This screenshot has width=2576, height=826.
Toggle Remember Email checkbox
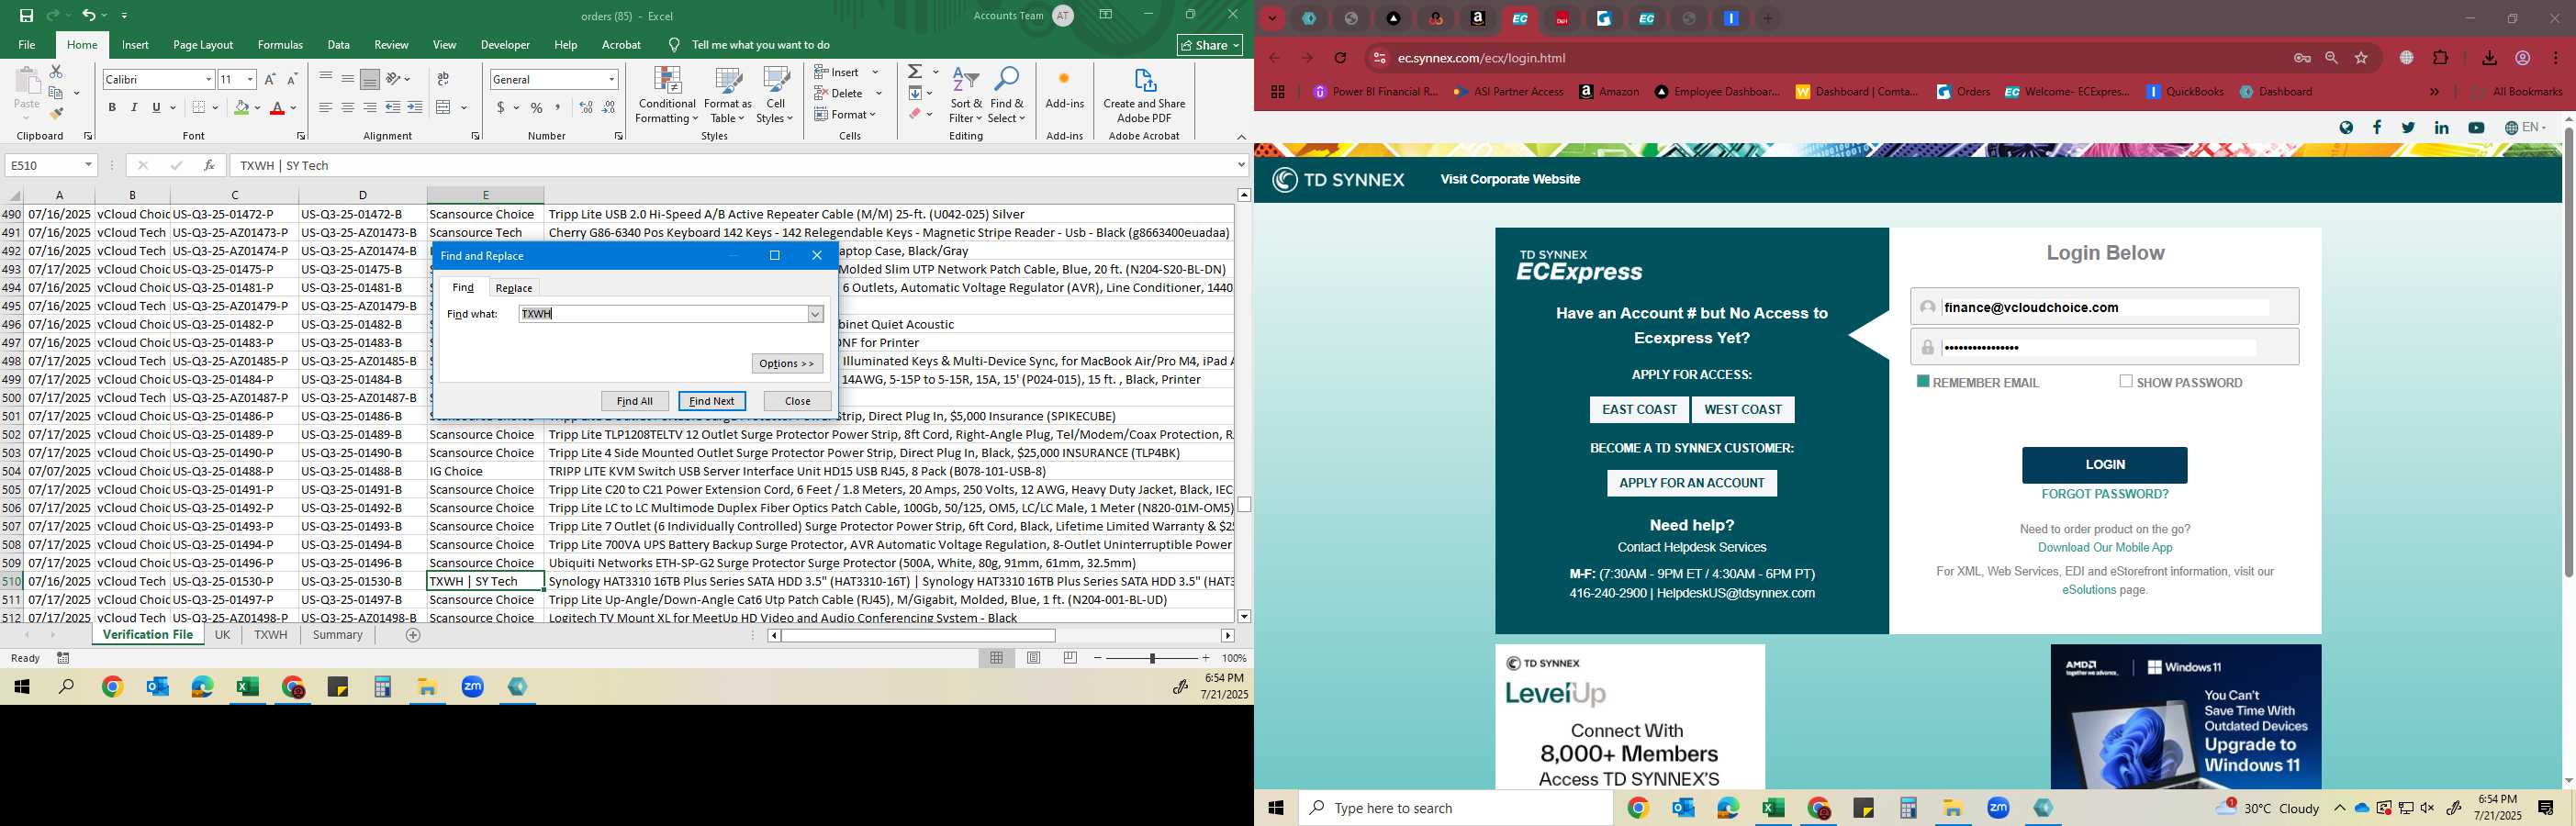click(x=1922, y=382)
